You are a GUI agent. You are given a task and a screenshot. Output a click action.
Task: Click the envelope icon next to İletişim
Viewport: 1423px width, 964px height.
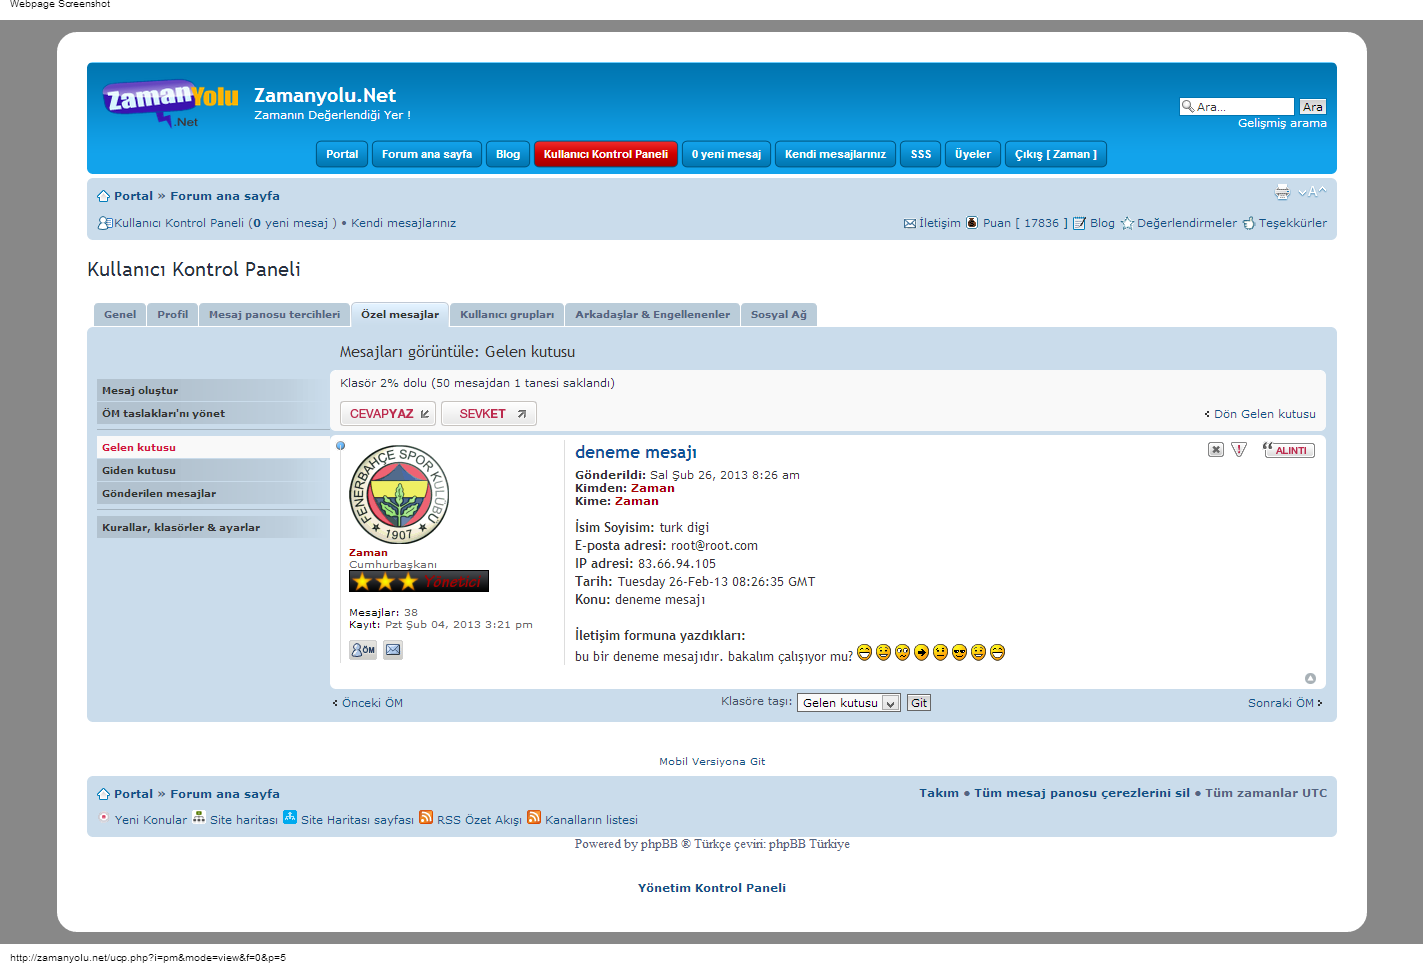point(910,223)
